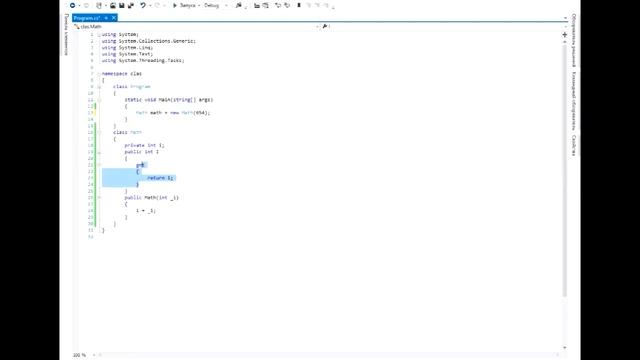
Task: Click the scroll down arrow of editor scrollbar
Action: (565, 348)
